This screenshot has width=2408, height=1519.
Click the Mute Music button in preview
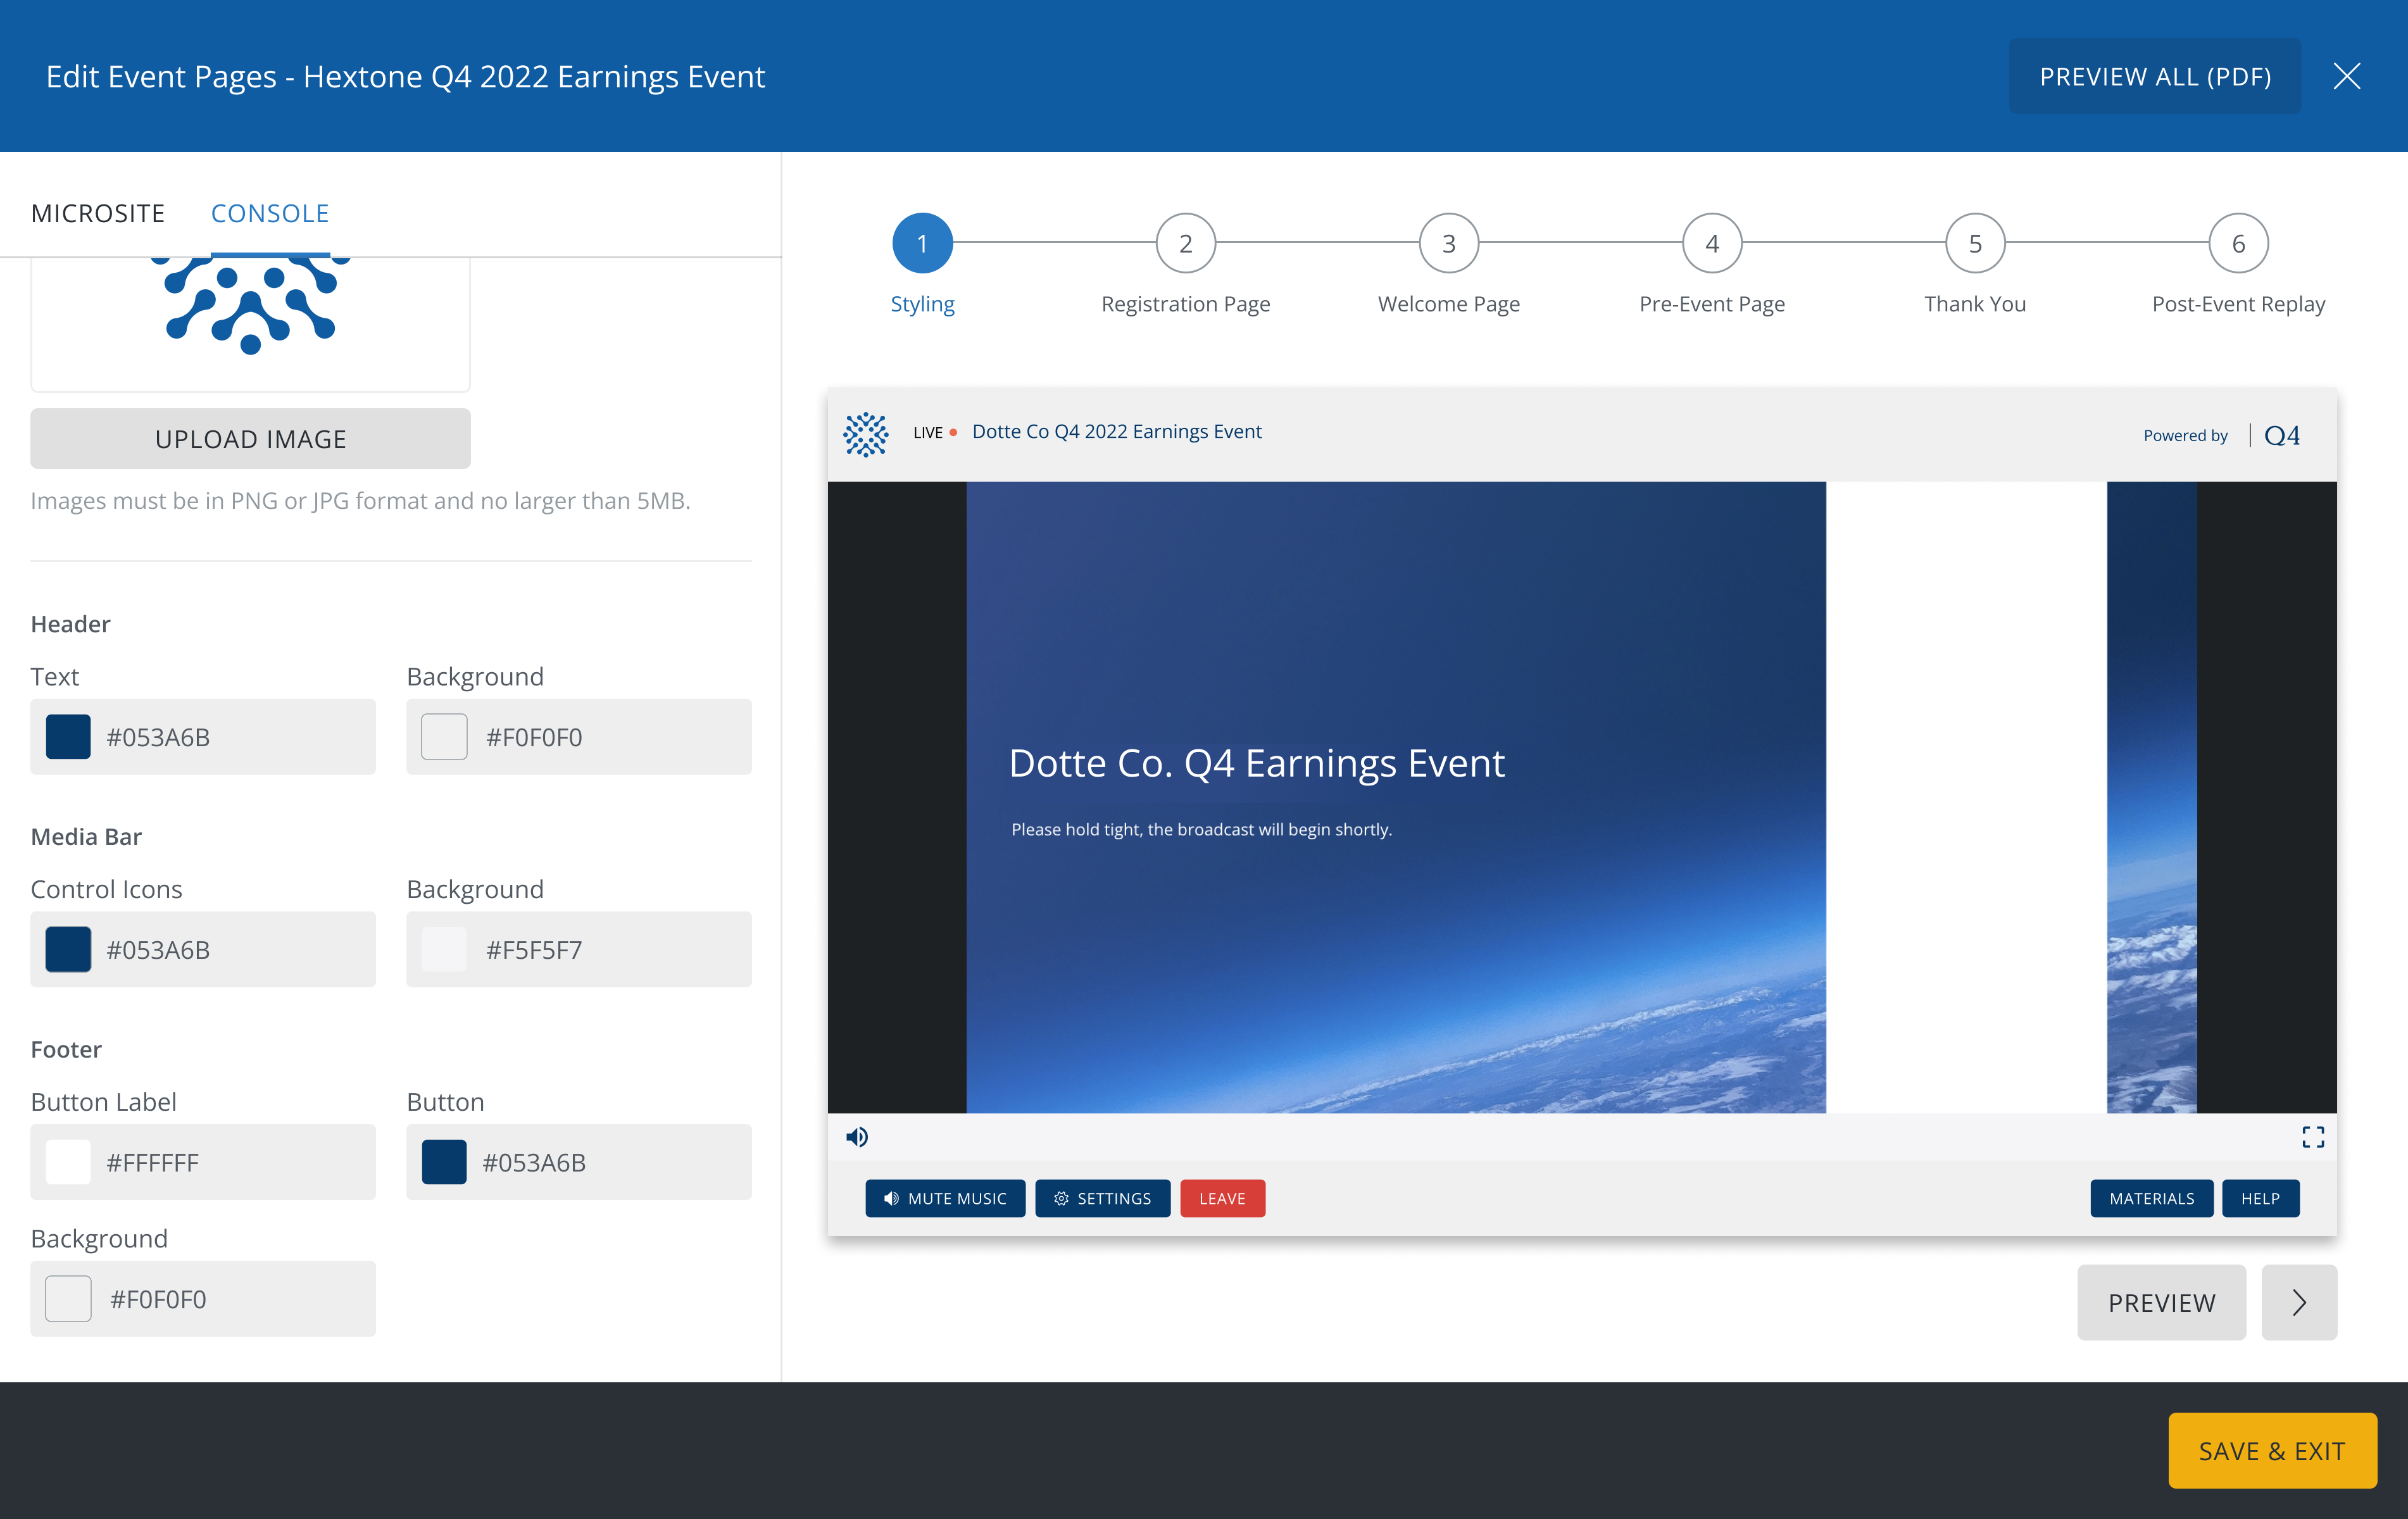point(945,1198)
